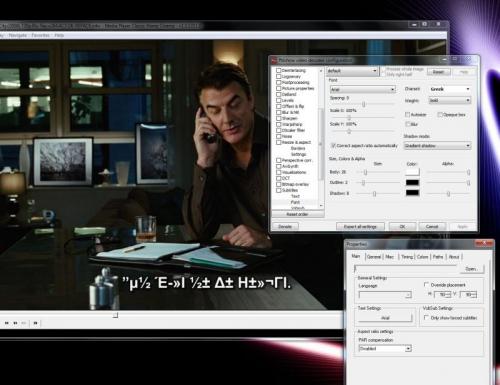Enable the Deinterlacing filter checkbox
The image size is (500, 385).
[278, 71]
